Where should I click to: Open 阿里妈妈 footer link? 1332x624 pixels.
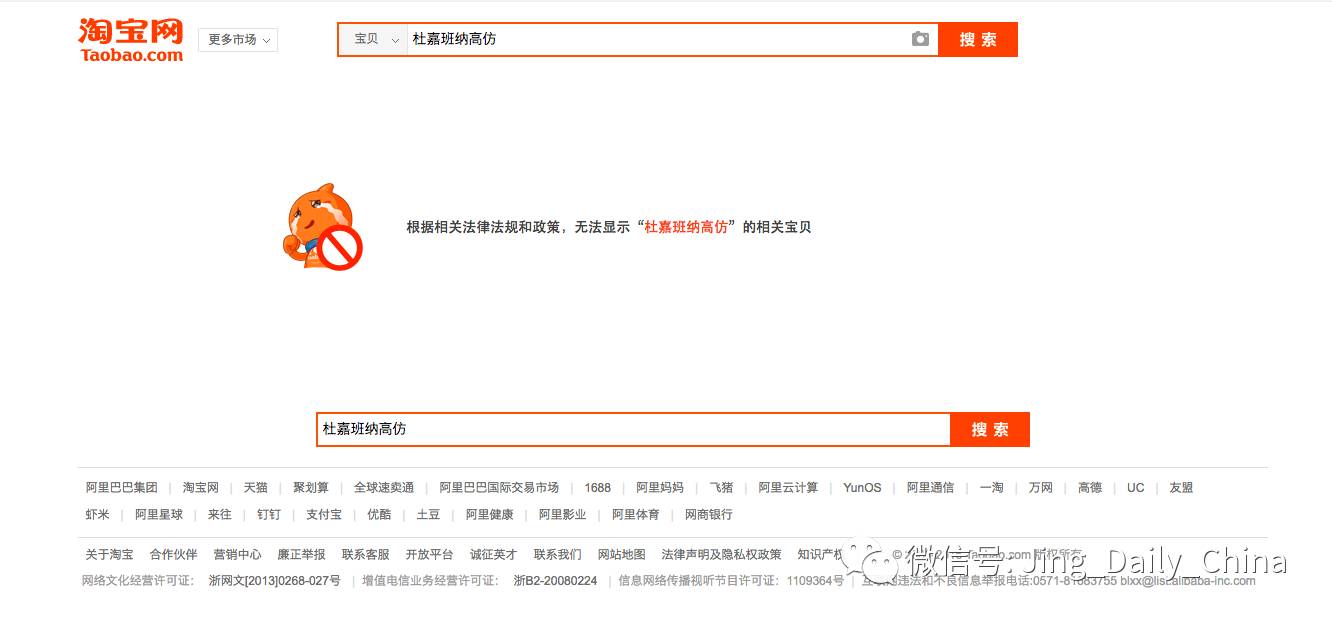pyautogui.click(x=660, y=488)
